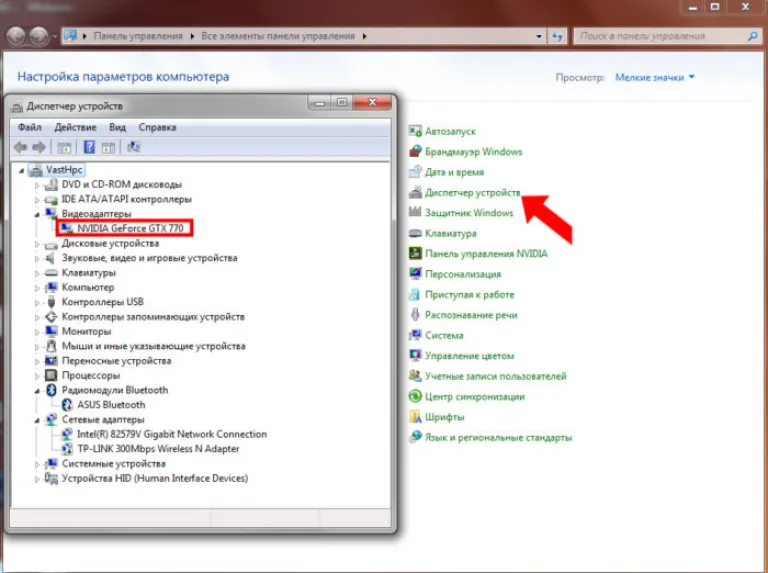
Task: Select ASUS Bluetooth device
Action: 111,405
